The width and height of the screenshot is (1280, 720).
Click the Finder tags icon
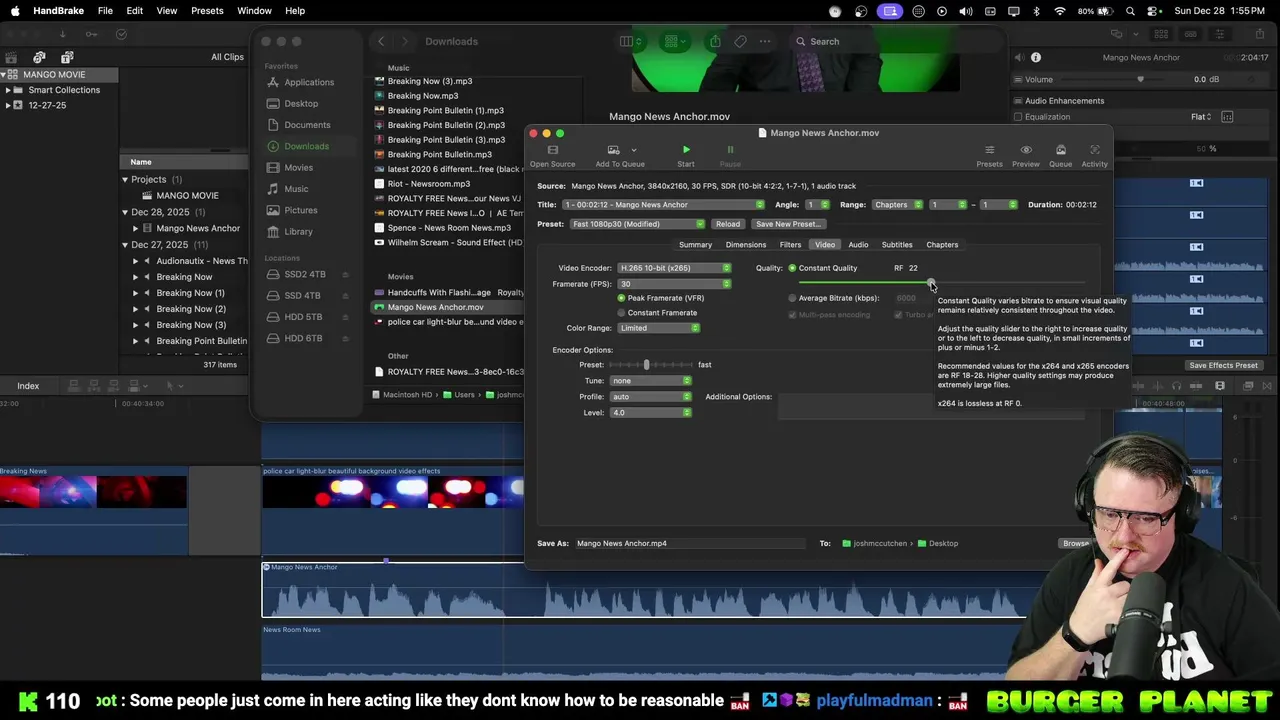tap(740, 41)
